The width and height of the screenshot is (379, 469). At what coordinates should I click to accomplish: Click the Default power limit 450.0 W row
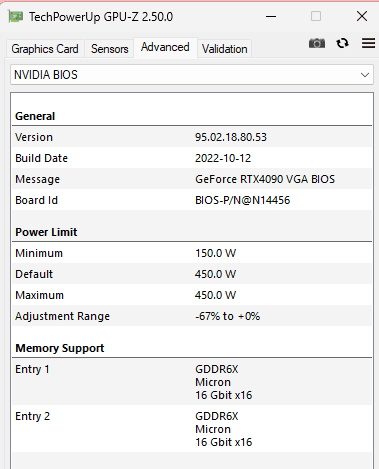tap(192, 274)
